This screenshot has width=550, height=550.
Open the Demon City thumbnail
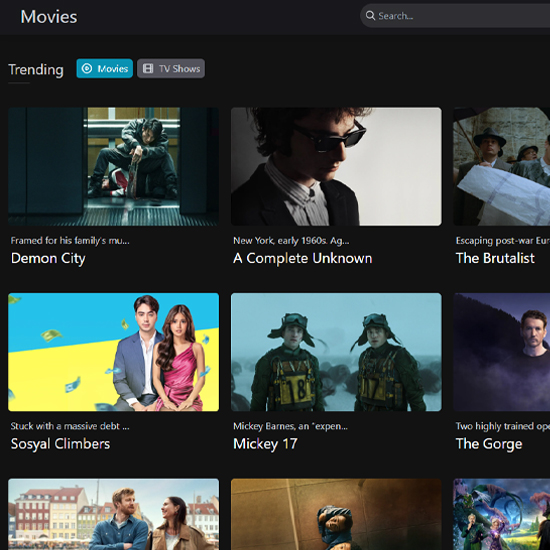[x=113, y=167]
